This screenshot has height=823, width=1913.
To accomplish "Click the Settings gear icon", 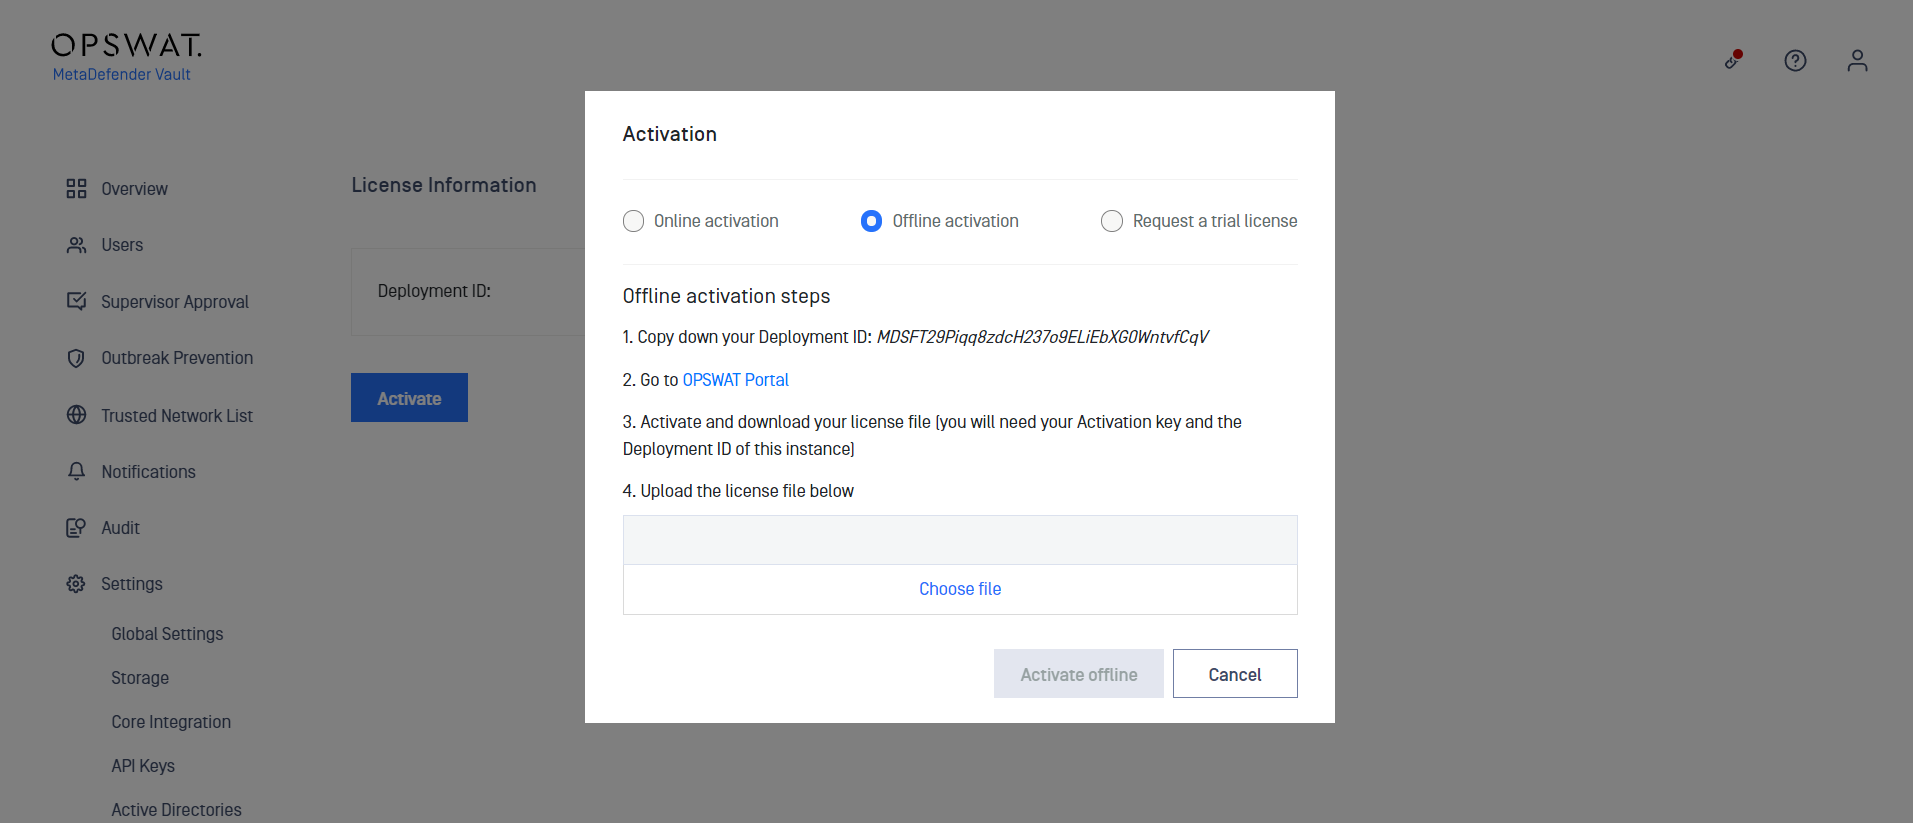I will [x=76, y=584].
